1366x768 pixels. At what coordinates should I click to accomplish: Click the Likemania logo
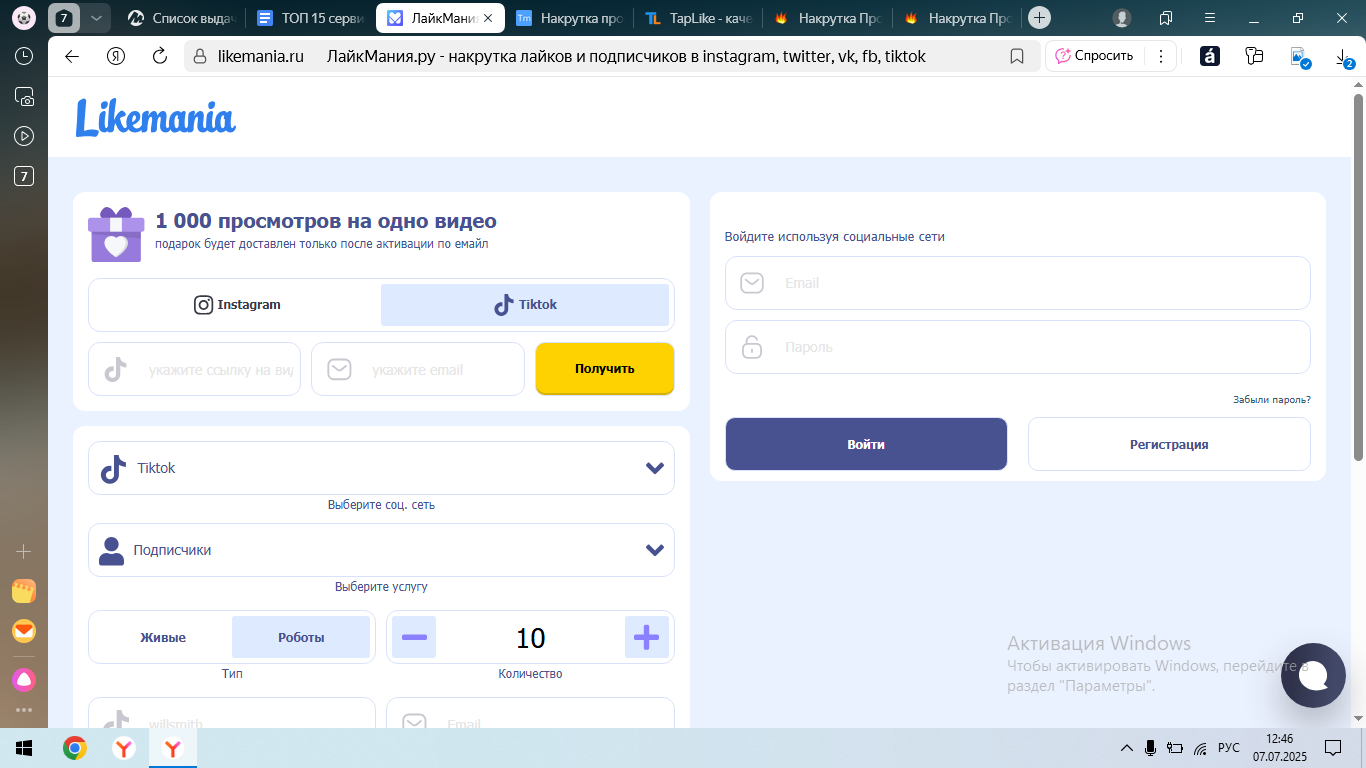tap(155, 118)
